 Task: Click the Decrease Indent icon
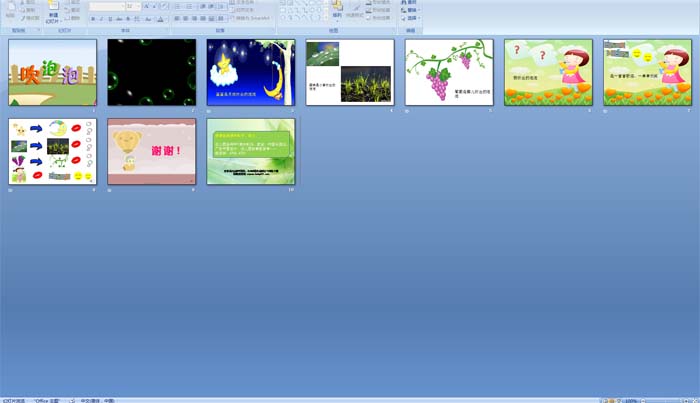203,6
